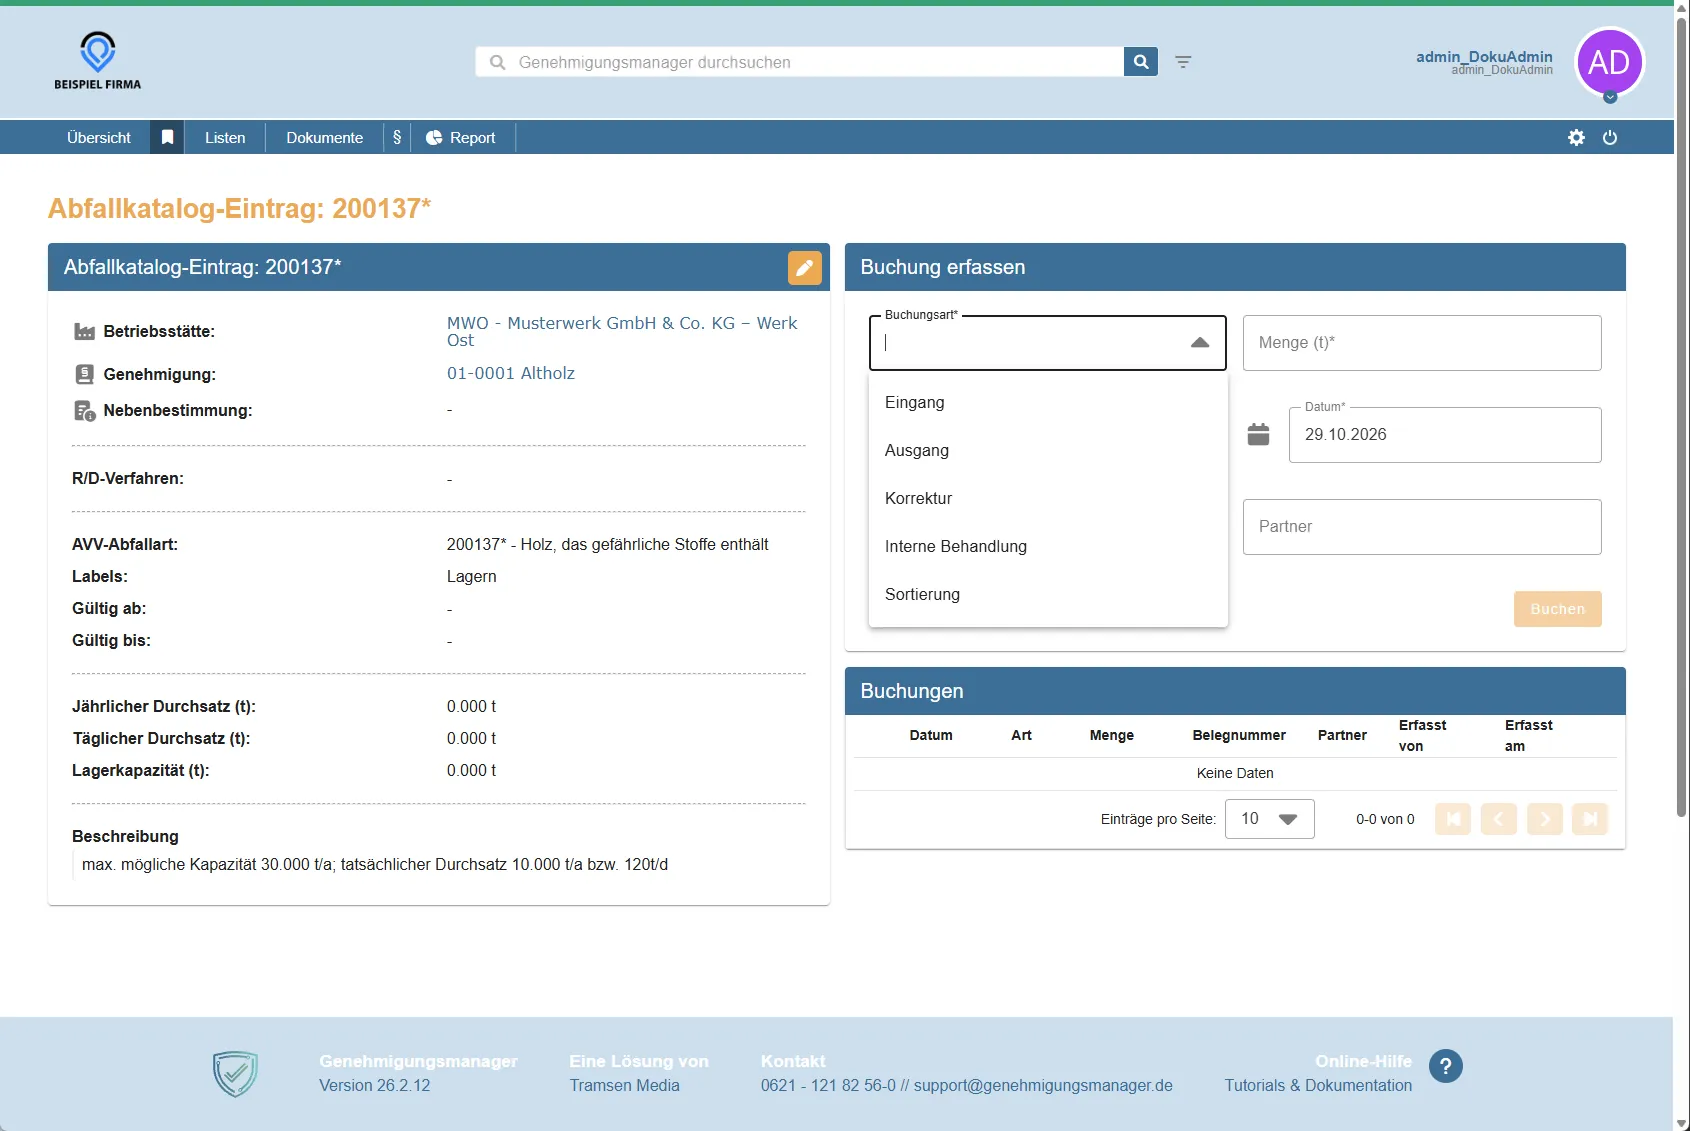This screenshot has width=1690, height=1131.
Task: Open Tutorials & Dokumentation link
Action: [x=1318, y=1085]
